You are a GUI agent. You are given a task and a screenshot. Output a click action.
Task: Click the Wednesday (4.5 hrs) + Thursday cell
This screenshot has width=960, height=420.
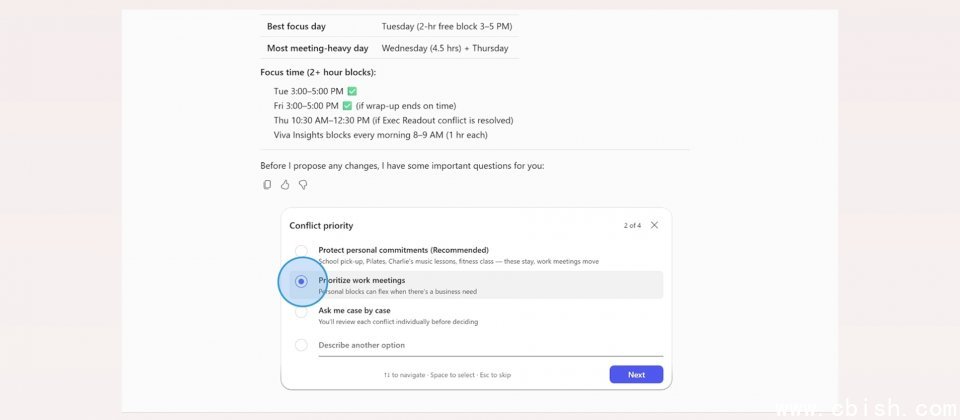tap(445, 48)
